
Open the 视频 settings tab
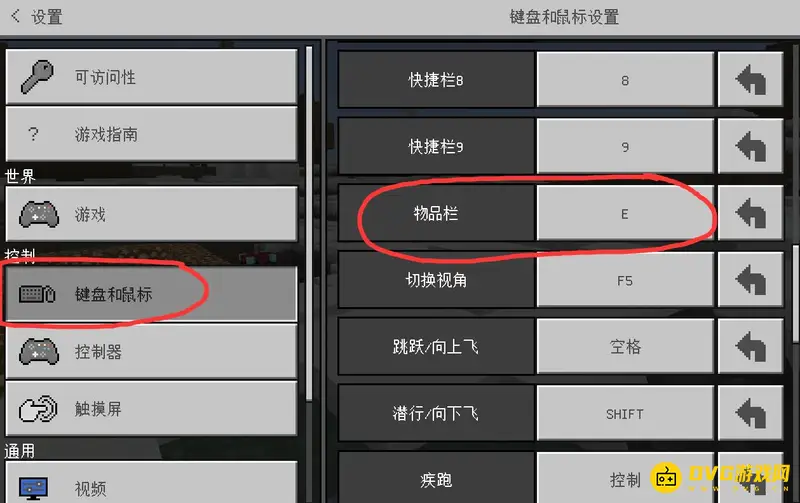pyautogui.click(x=151, y=484)
